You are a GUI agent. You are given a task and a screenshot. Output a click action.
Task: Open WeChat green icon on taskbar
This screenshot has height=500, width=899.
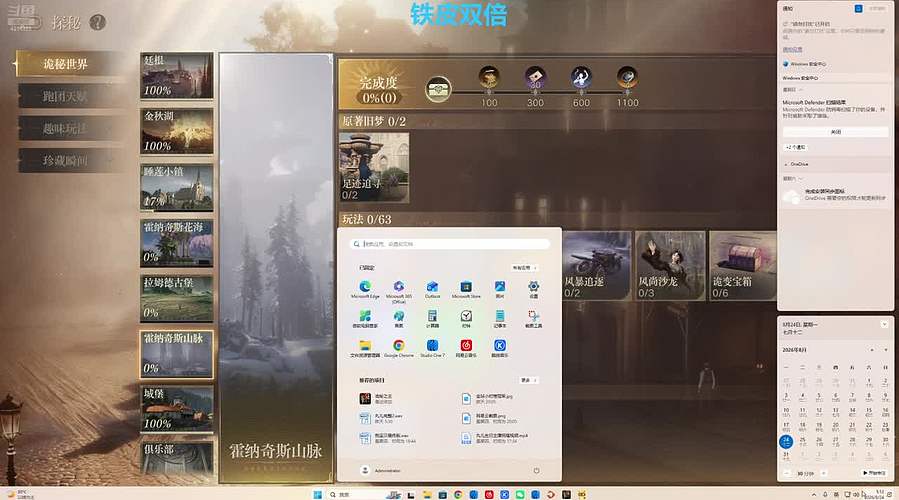(x=519, y=494)
